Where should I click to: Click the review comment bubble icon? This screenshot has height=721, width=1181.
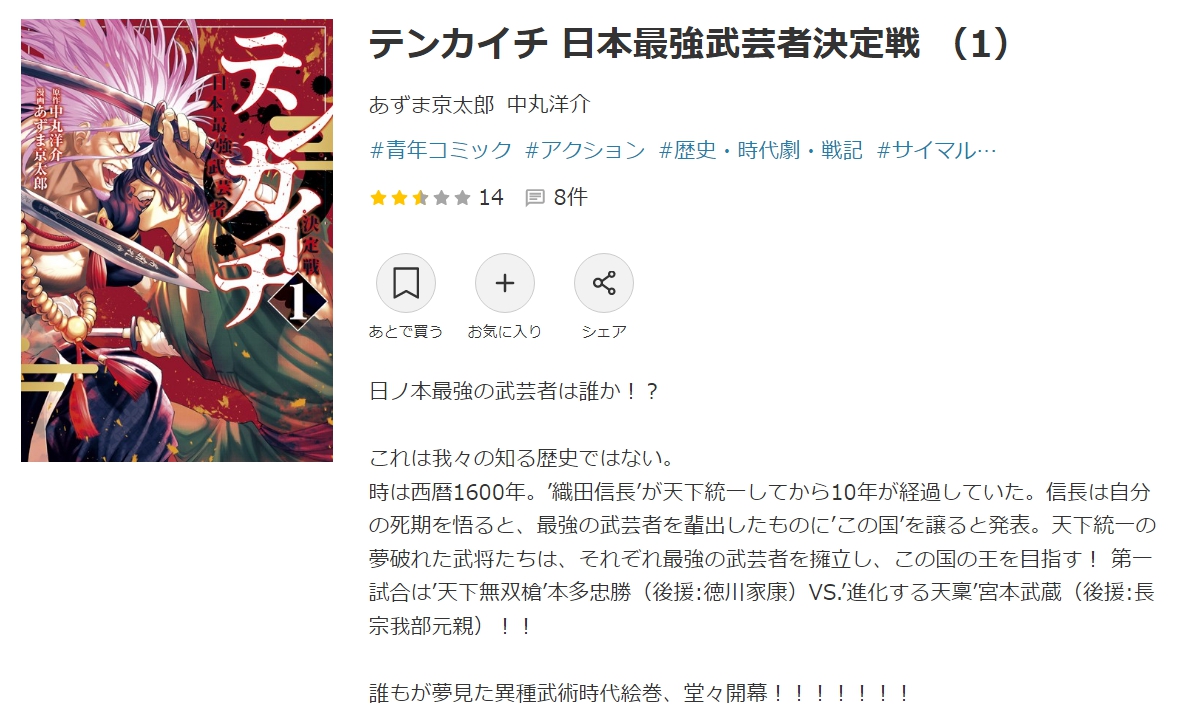[x=535, y=198]
